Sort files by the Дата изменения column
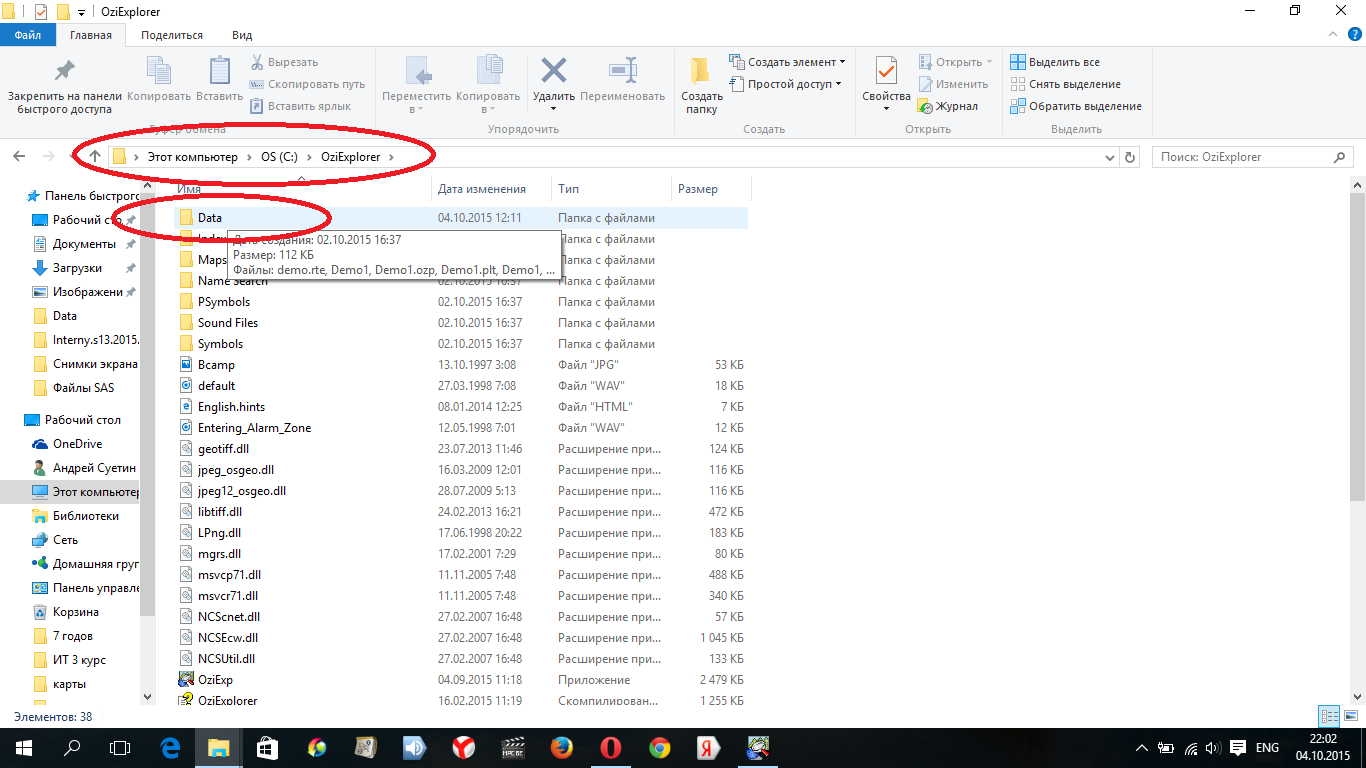This screenshot has width=1366, height=768. point(491,189)
